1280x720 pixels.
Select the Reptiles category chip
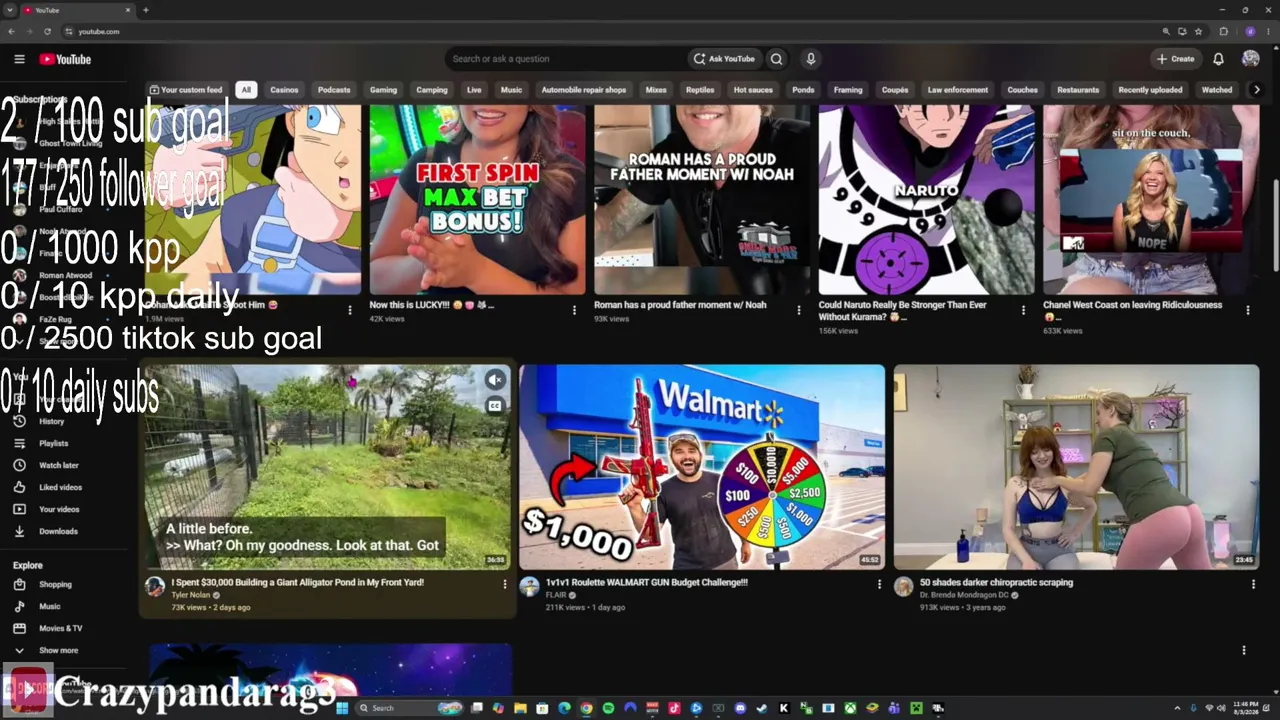click(x=700, y=90)
